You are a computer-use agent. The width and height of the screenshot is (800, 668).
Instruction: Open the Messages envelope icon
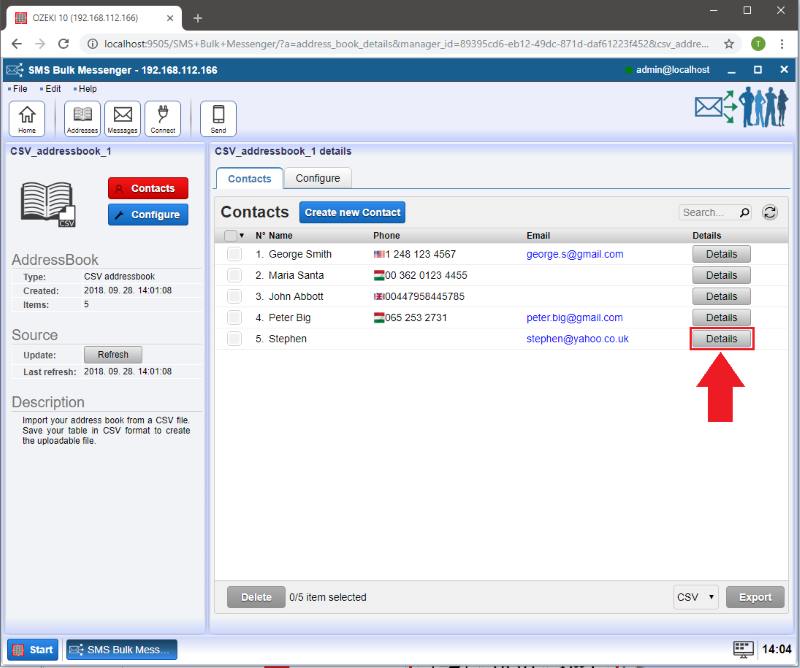pyautogui.click(x=122, y=118)
